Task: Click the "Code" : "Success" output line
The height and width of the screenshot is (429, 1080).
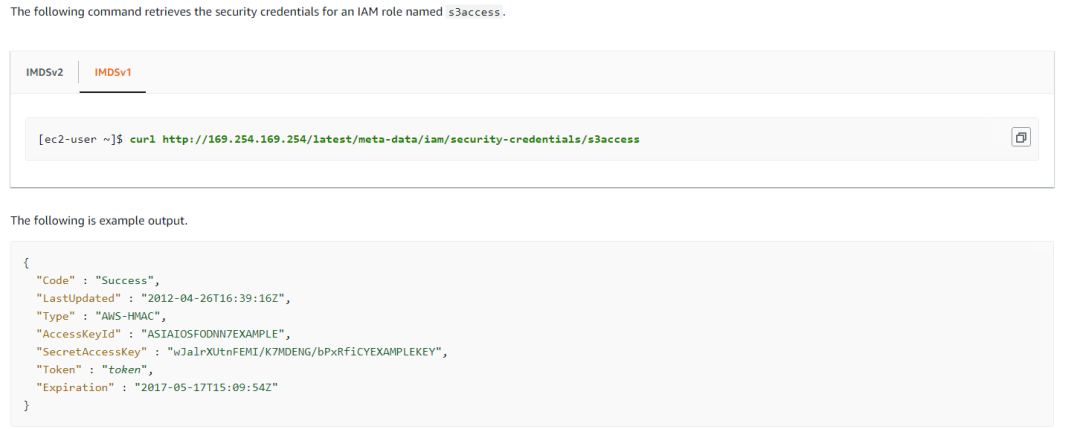Action: 98,280
